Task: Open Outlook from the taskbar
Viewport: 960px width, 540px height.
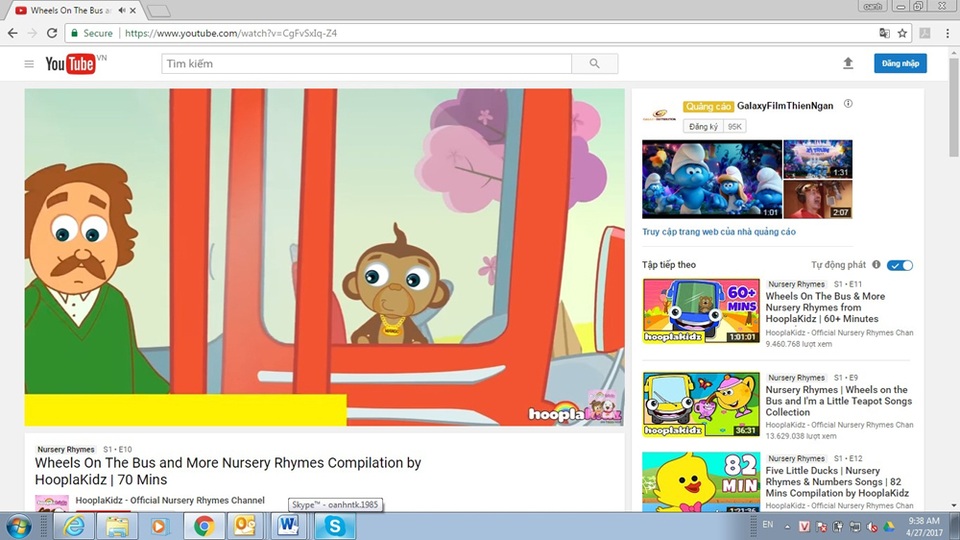Action: click(246, 526)
